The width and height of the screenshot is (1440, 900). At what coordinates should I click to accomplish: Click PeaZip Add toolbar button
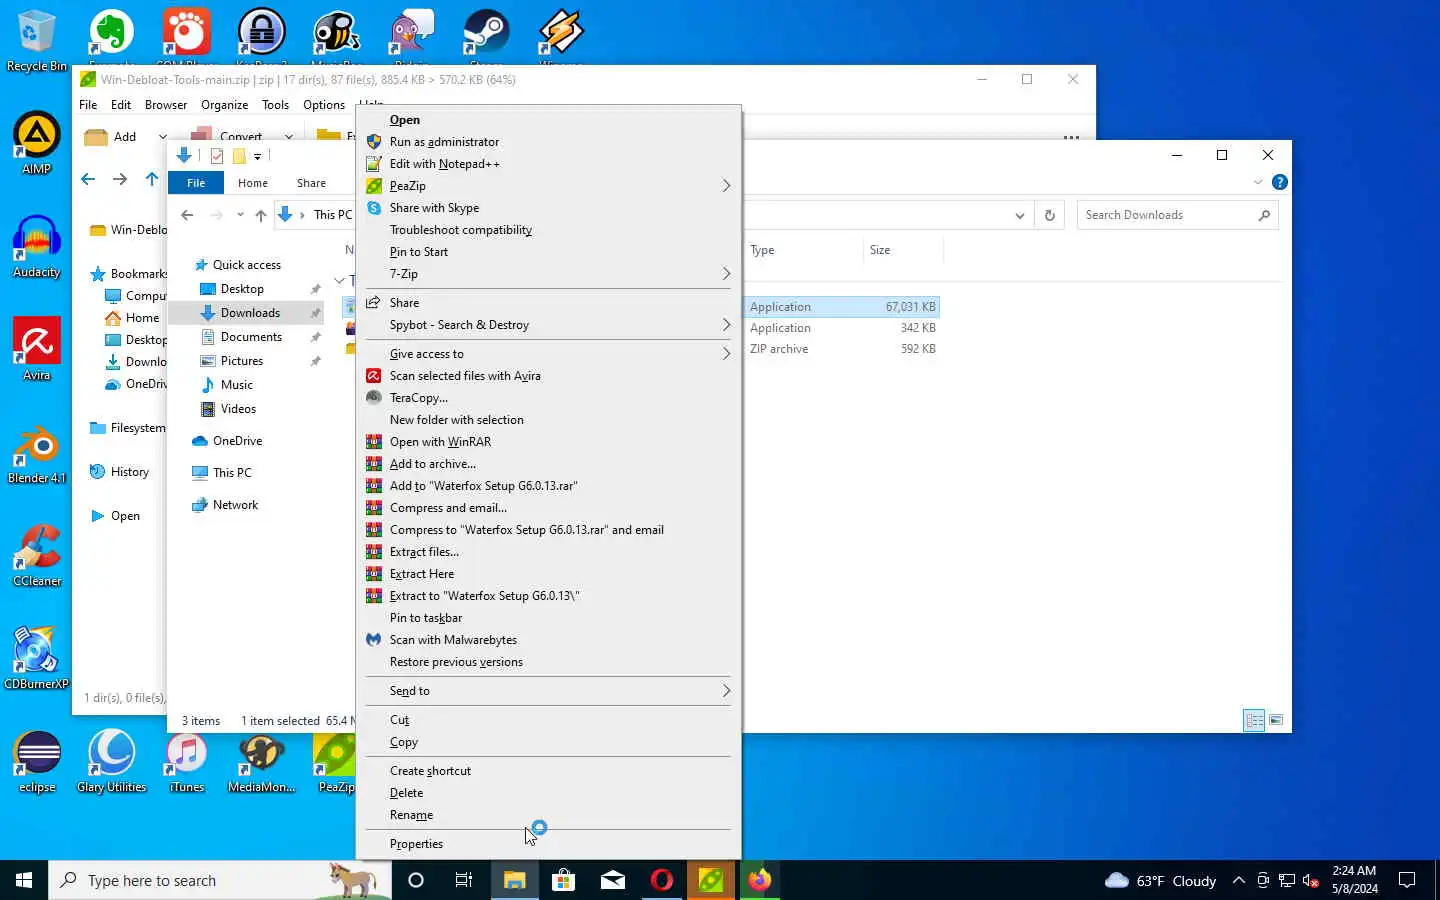(x=112, y=137)
